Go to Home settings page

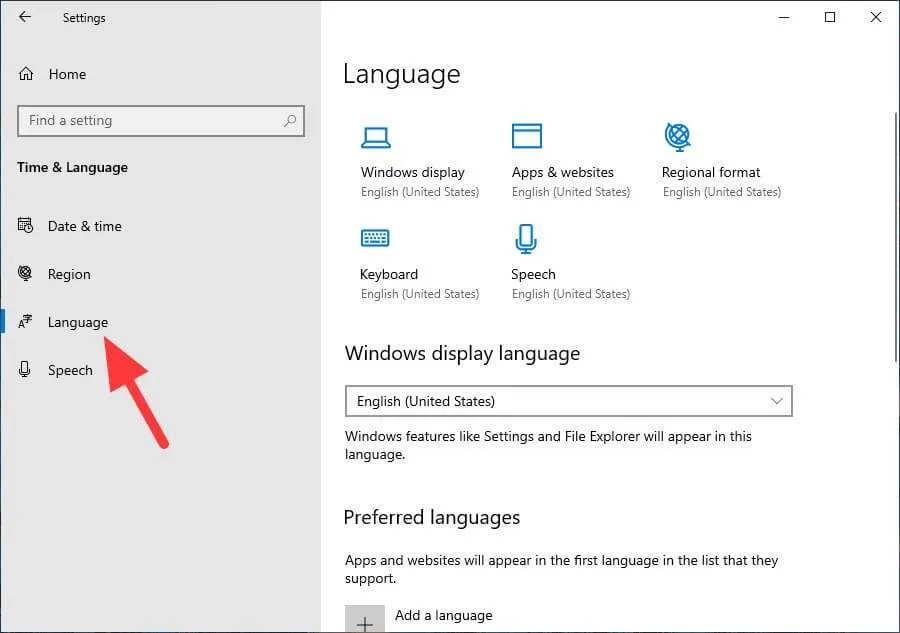tap(67, 74)
